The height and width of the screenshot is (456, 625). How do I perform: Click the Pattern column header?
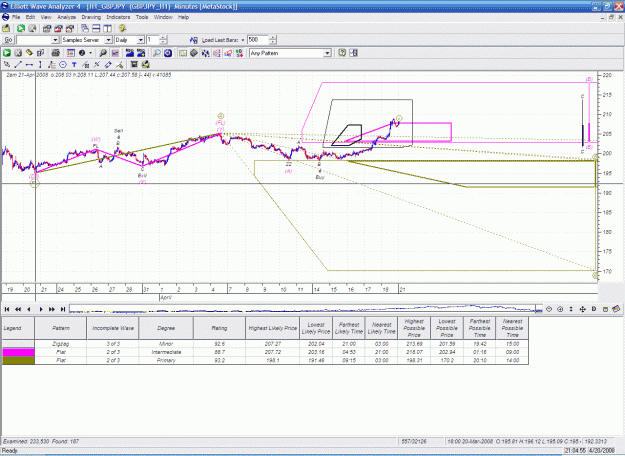tap(61, 328)
